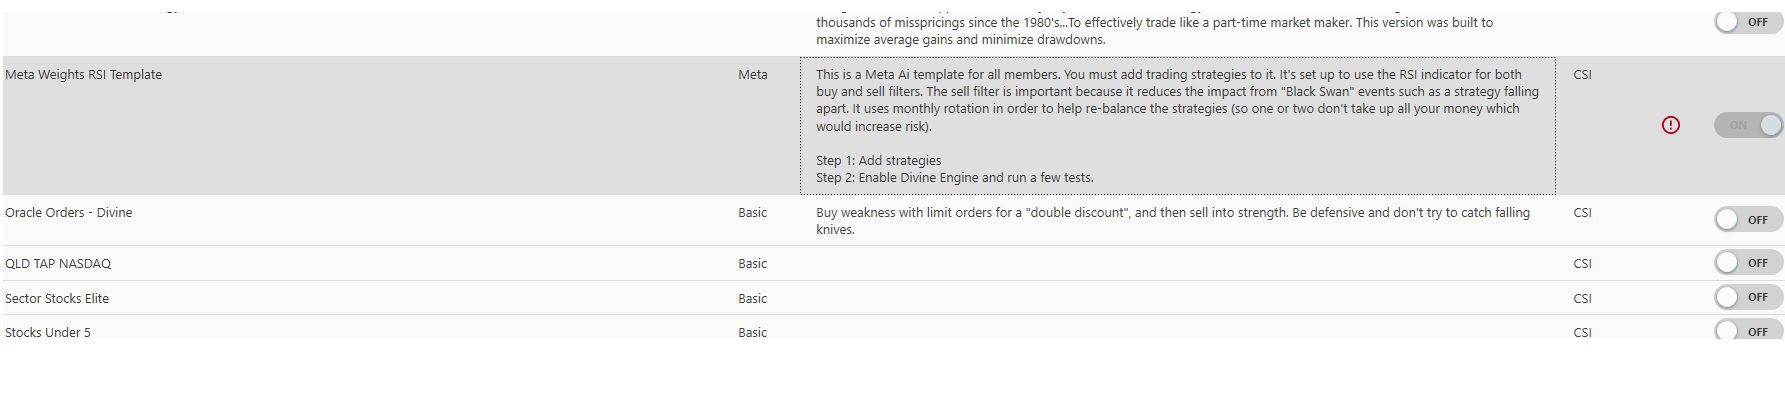Click the Oracle Orders "double discount" description
This screenshot has width=1785, height=402.
(1172, 221)
